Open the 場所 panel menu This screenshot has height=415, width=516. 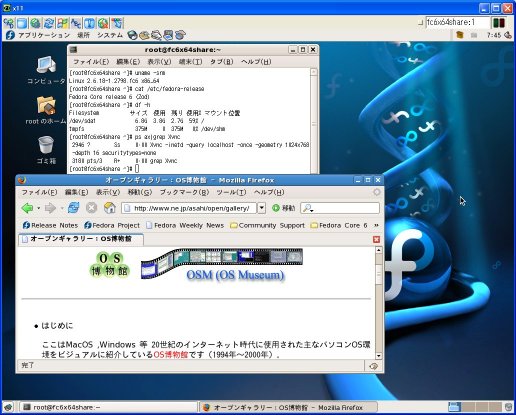(x=83, y=35)
